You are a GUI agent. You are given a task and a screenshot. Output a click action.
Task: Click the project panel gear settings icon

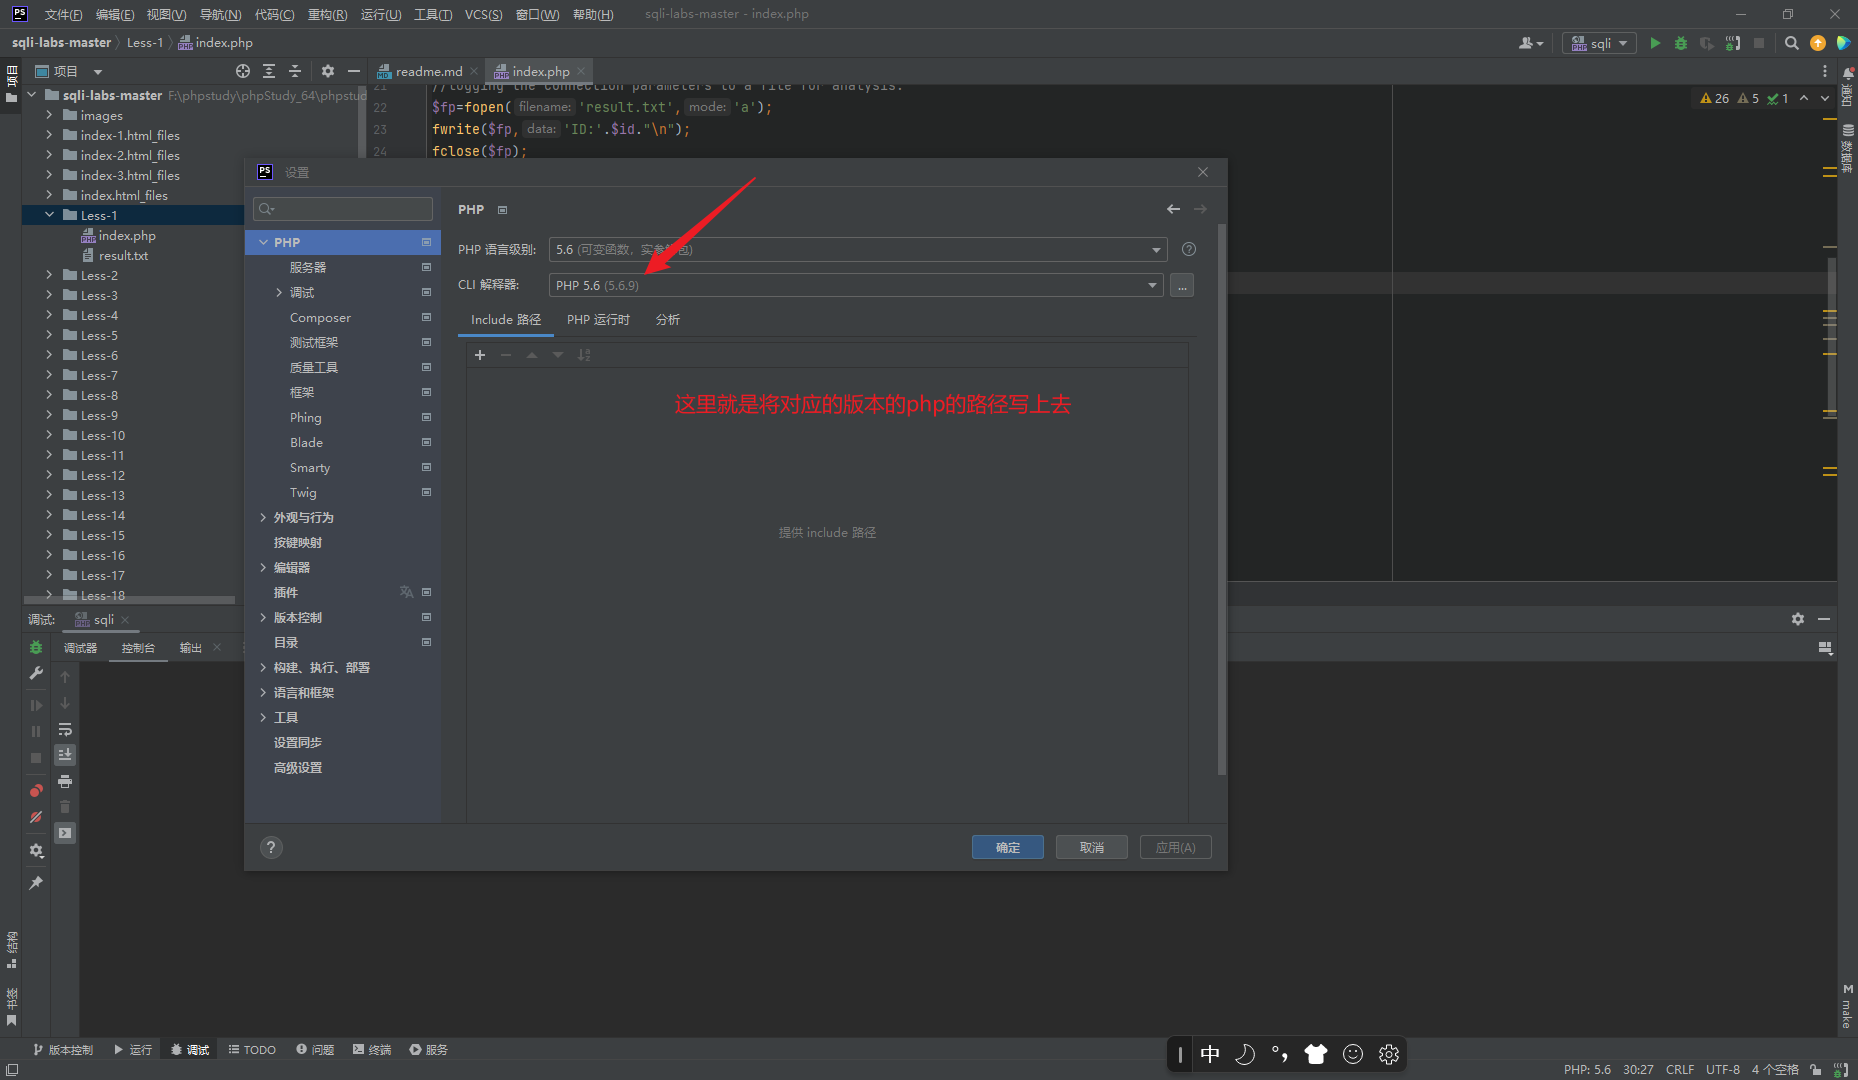point(328,71)
